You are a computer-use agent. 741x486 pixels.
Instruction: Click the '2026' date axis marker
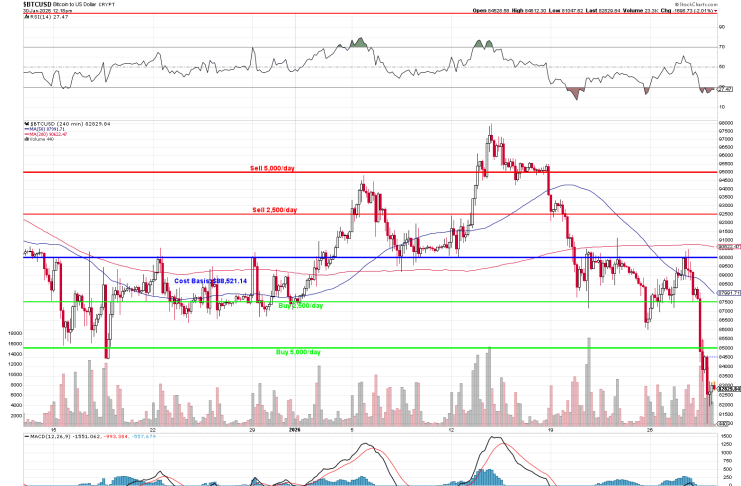(x=294, y=429)
